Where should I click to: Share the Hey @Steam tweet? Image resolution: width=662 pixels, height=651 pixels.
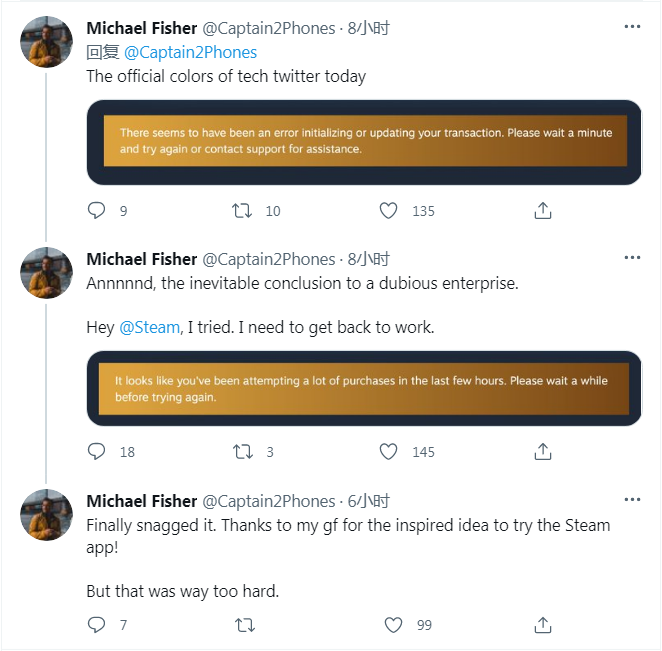point(543,452)
